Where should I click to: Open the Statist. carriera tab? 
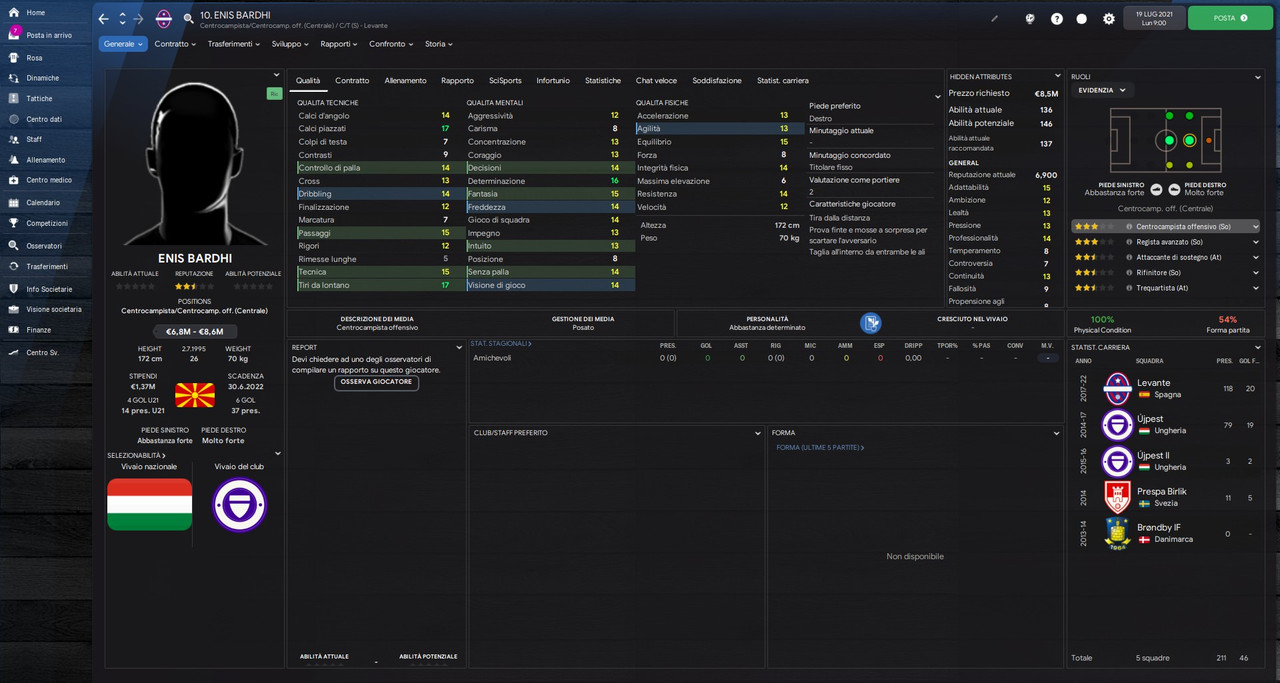point(783,80)
